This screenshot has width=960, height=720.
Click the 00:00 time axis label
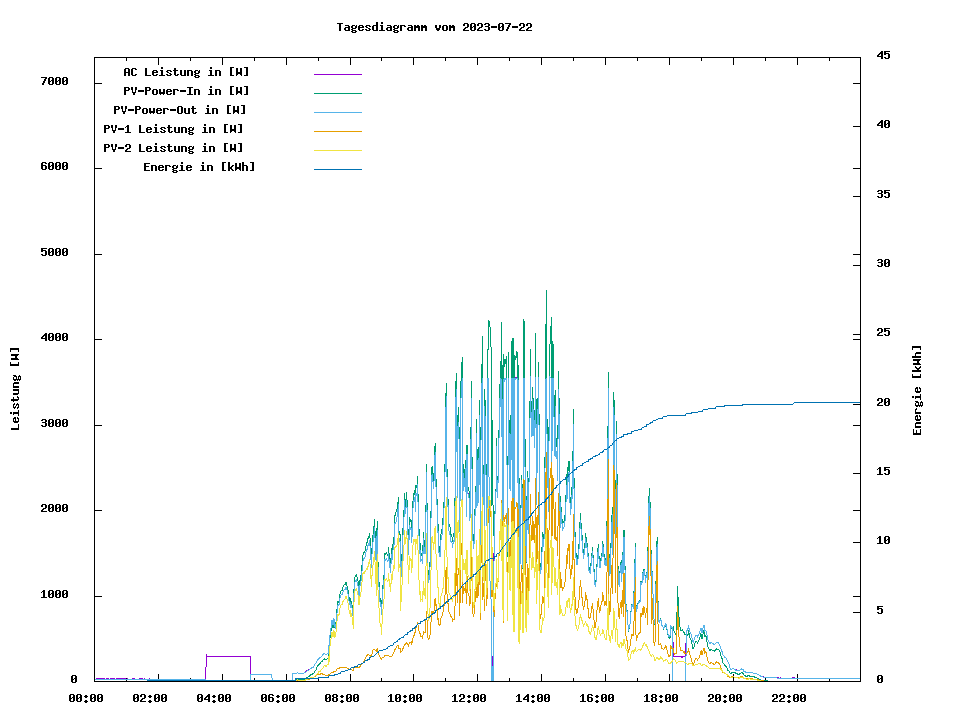tap(86, 698)
